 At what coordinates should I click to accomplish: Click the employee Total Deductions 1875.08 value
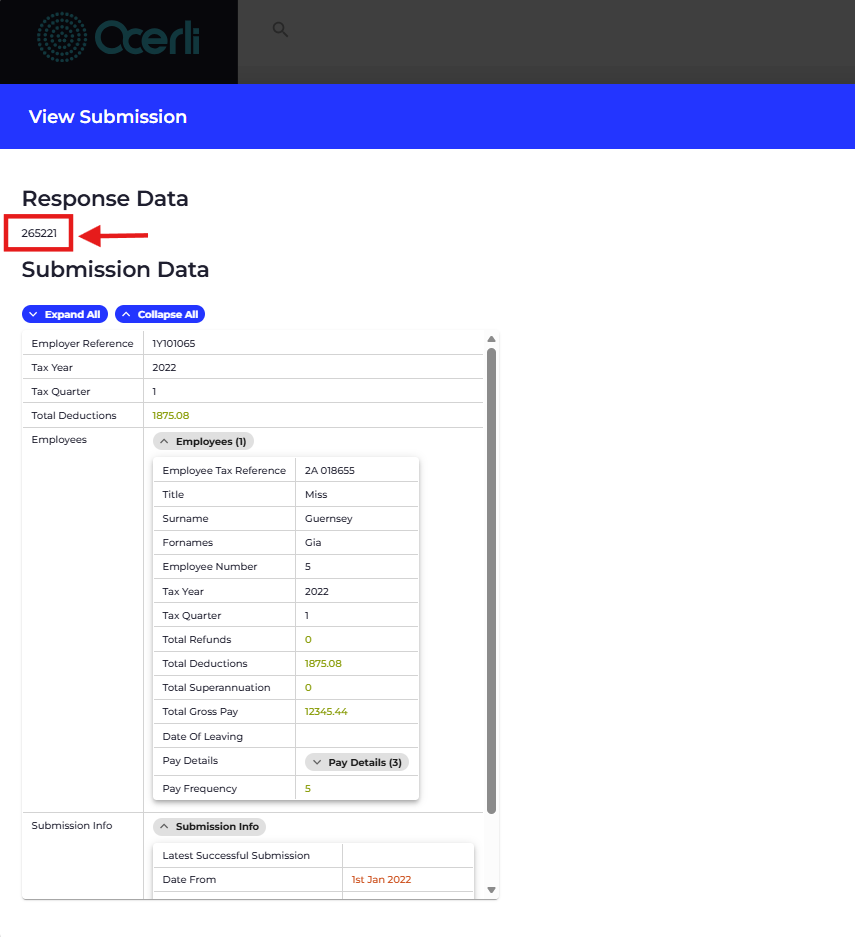(x=323, y=664)
